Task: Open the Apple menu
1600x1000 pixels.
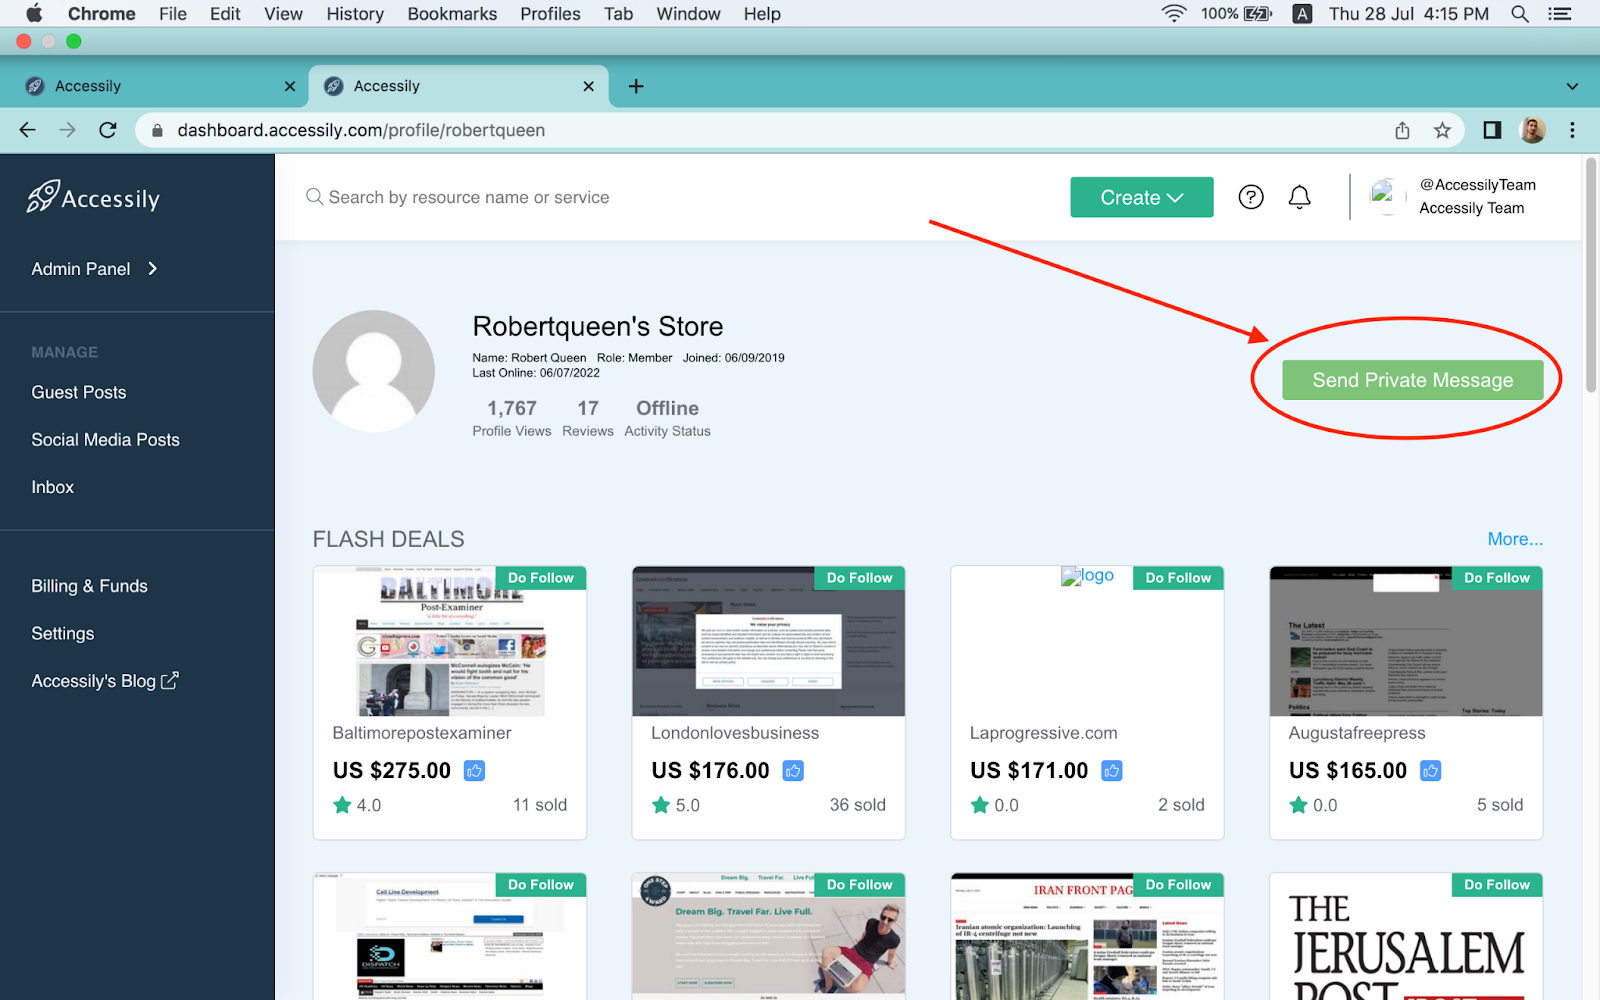Action: 34,14
